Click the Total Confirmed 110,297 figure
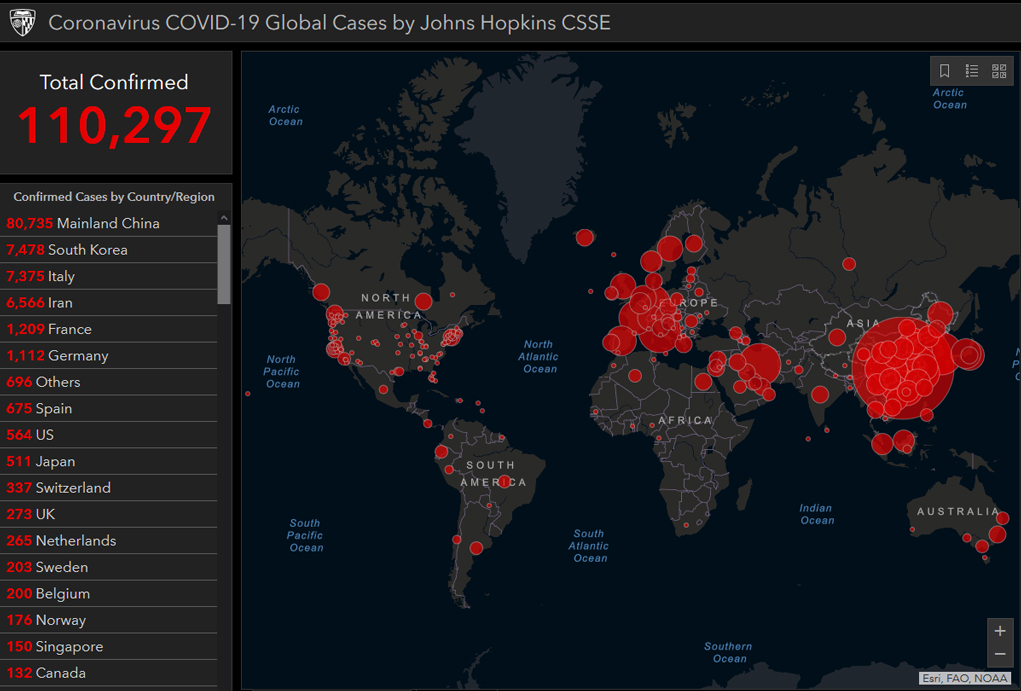Screen dimensions: 1021x691 coord(114,125)
